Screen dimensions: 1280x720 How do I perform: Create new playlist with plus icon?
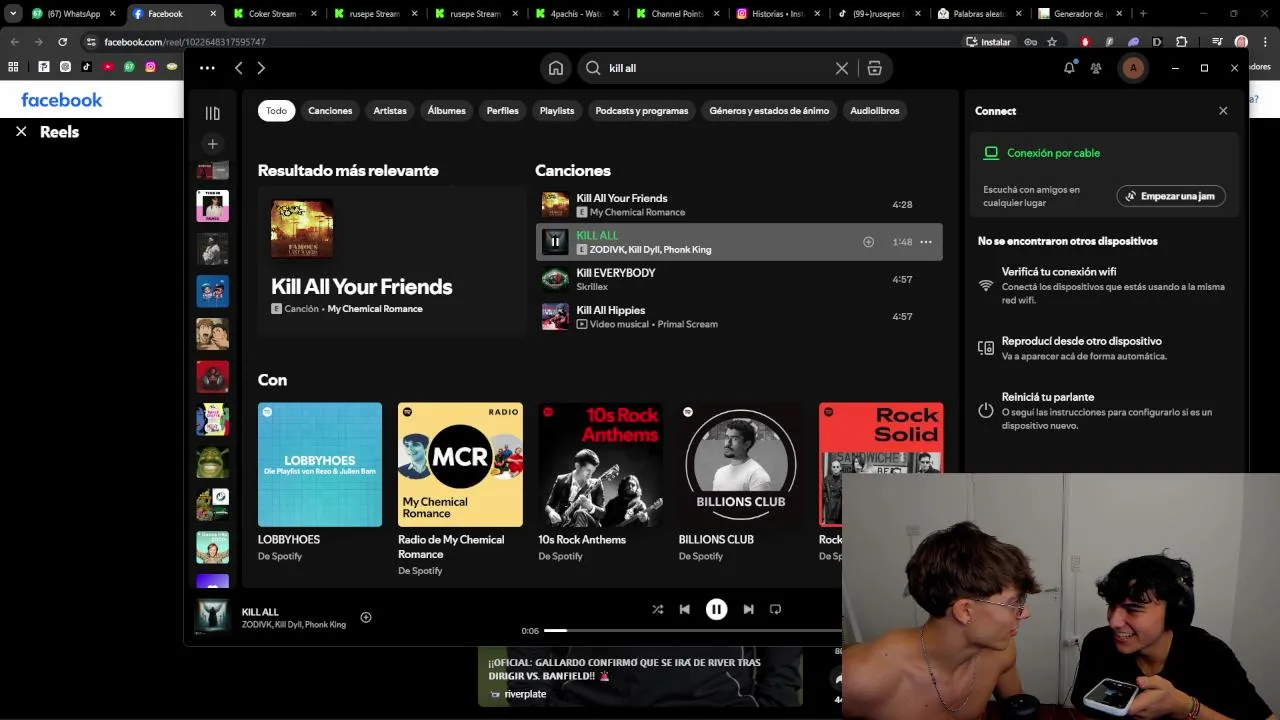pos(212,144)
